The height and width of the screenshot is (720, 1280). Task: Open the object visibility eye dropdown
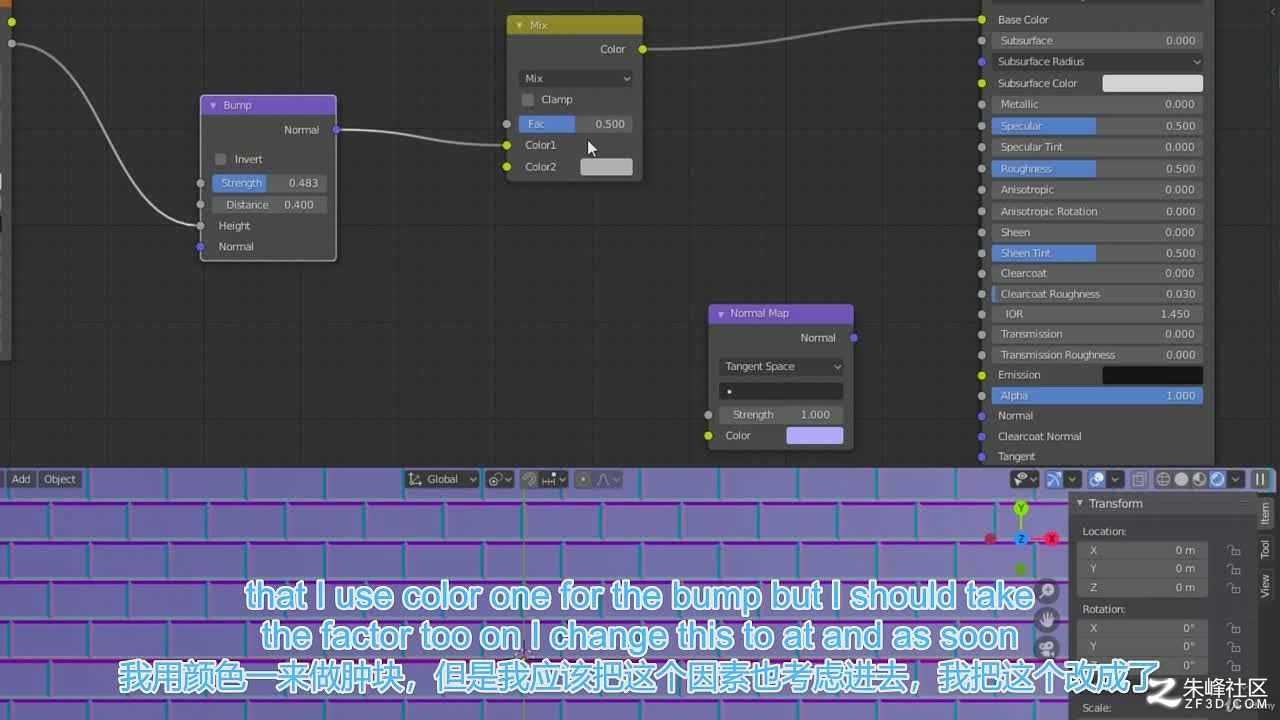(1024, 479)
